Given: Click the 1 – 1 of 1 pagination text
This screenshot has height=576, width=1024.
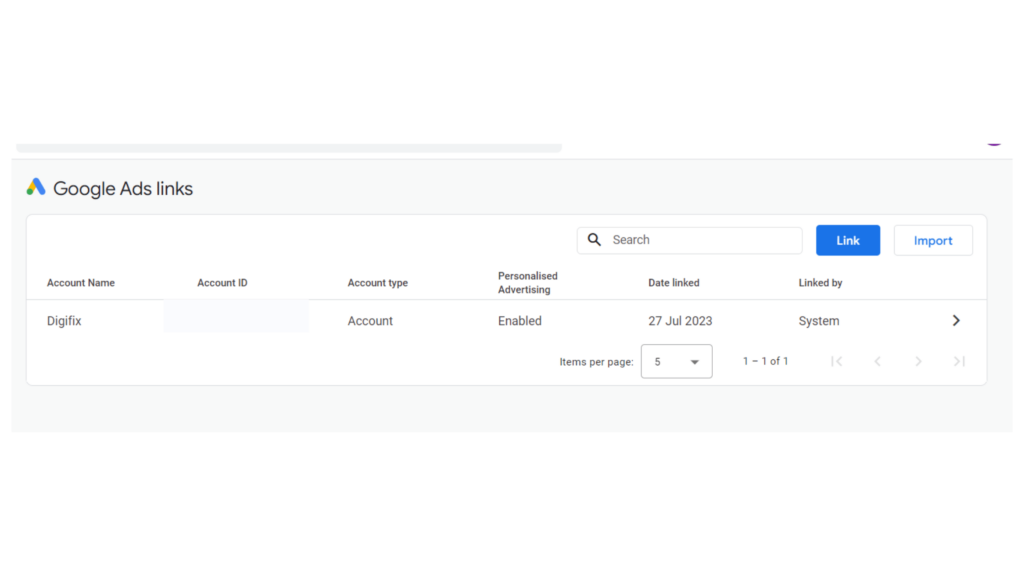Looking at the screenshot, I should pos(765,361).
